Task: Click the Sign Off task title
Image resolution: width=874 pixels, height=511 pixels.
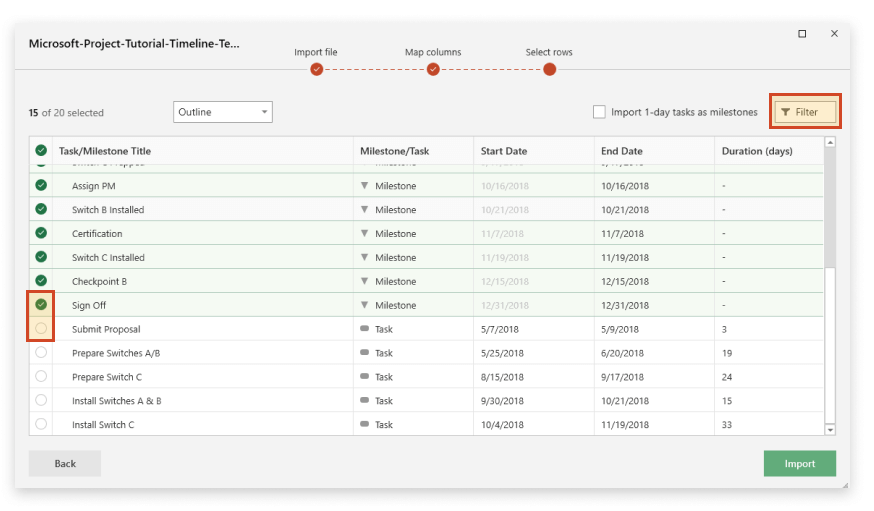Action: pyautogui.click(x=89, y=305)
